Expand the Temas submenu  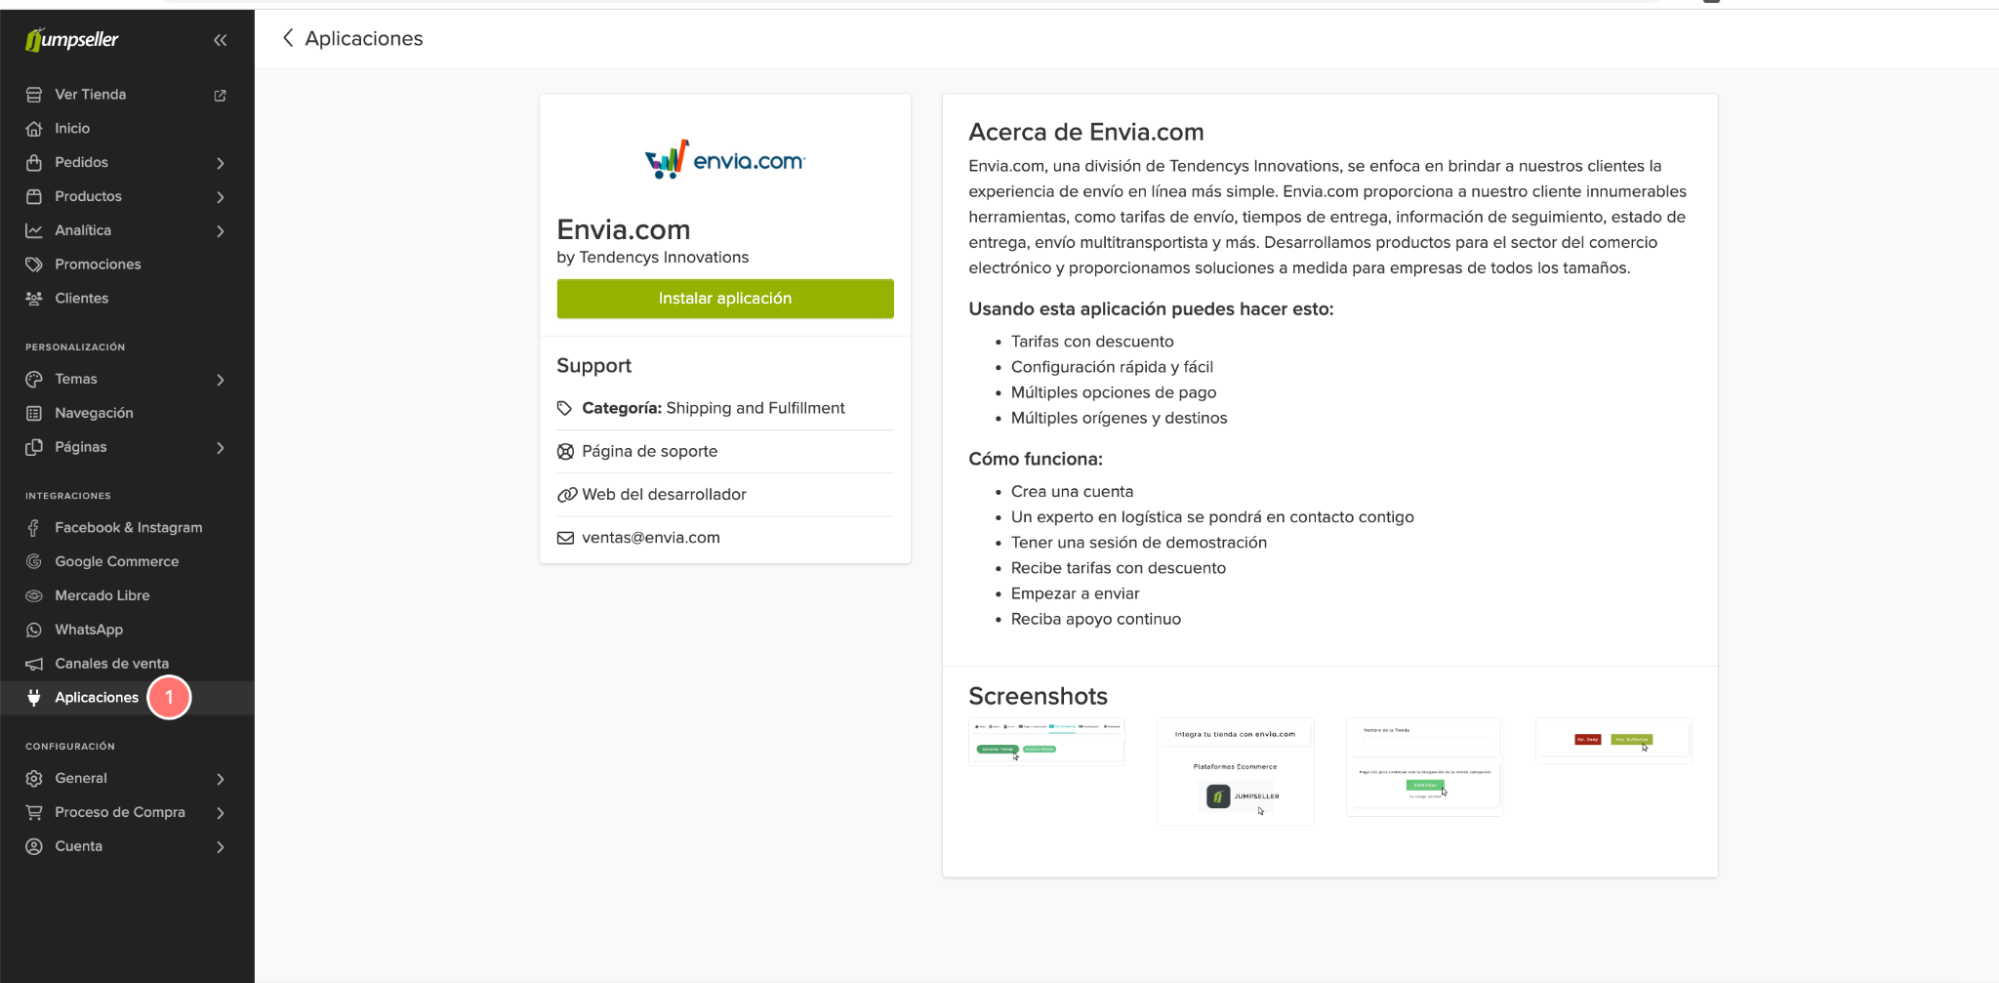(x=220, y=380)
